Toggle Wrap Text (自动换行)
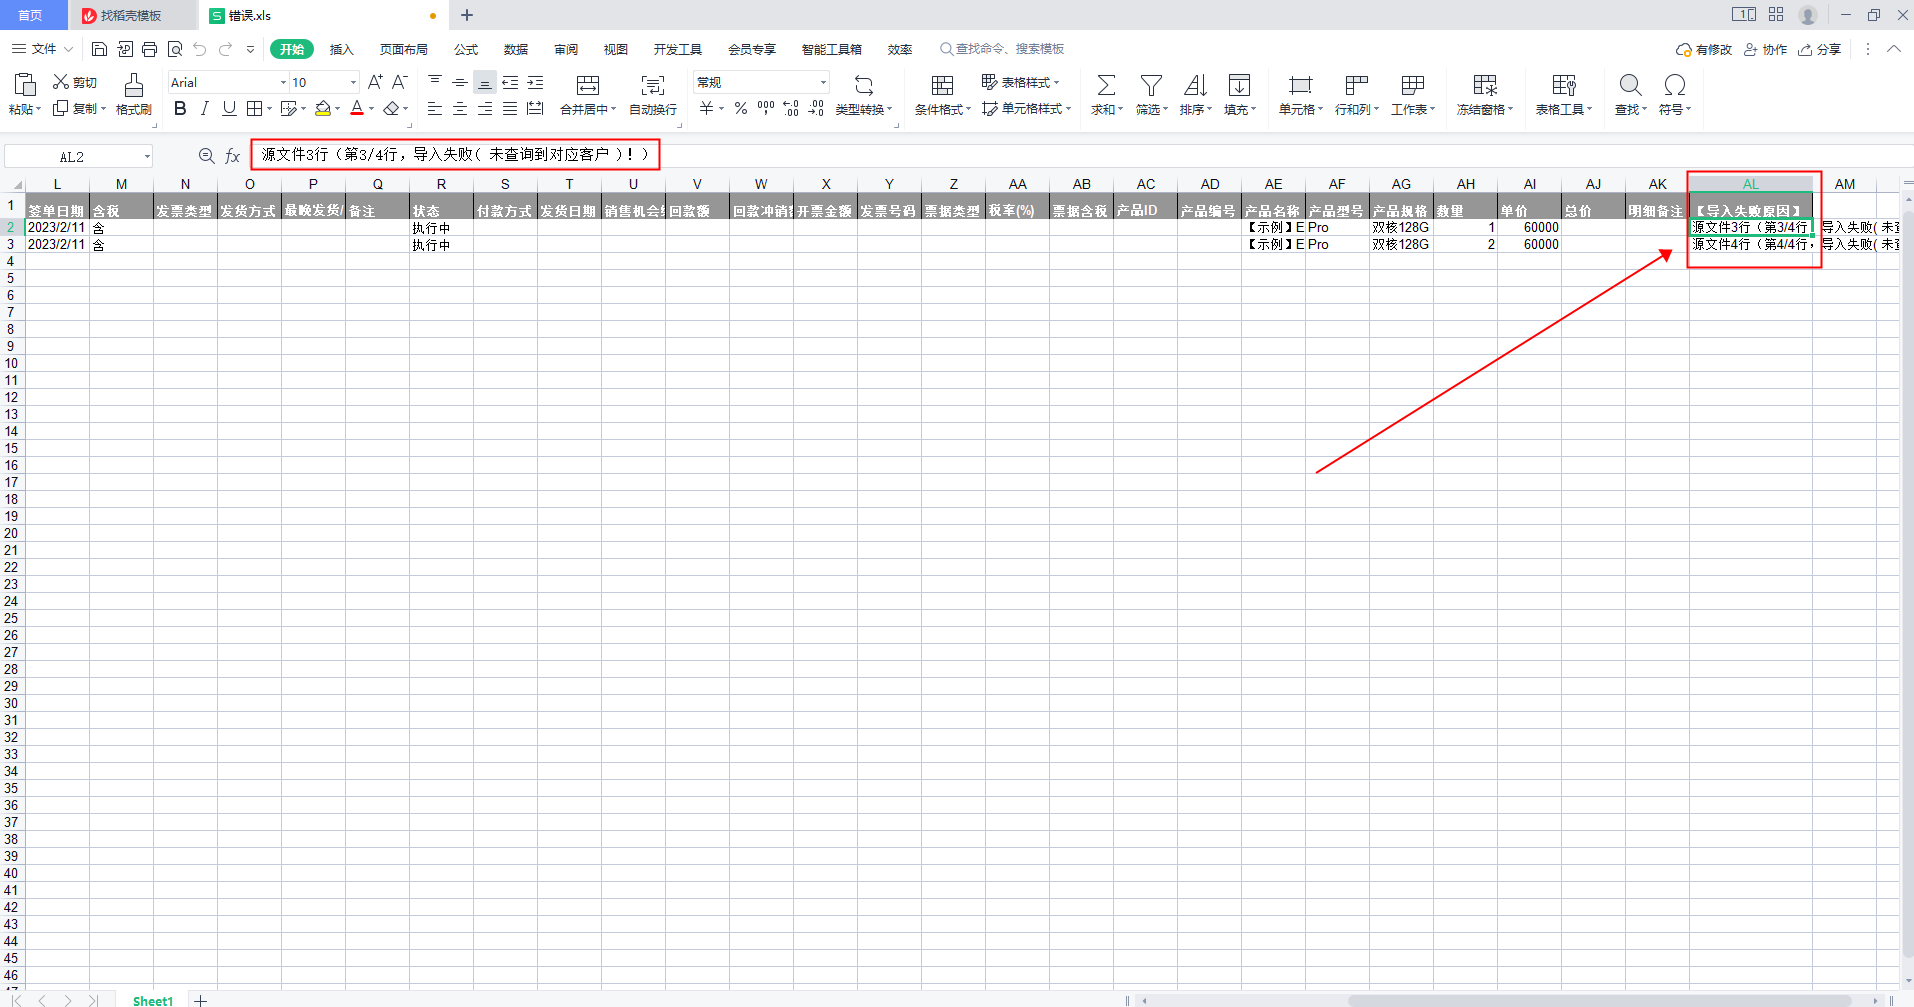 coord(652,86)
